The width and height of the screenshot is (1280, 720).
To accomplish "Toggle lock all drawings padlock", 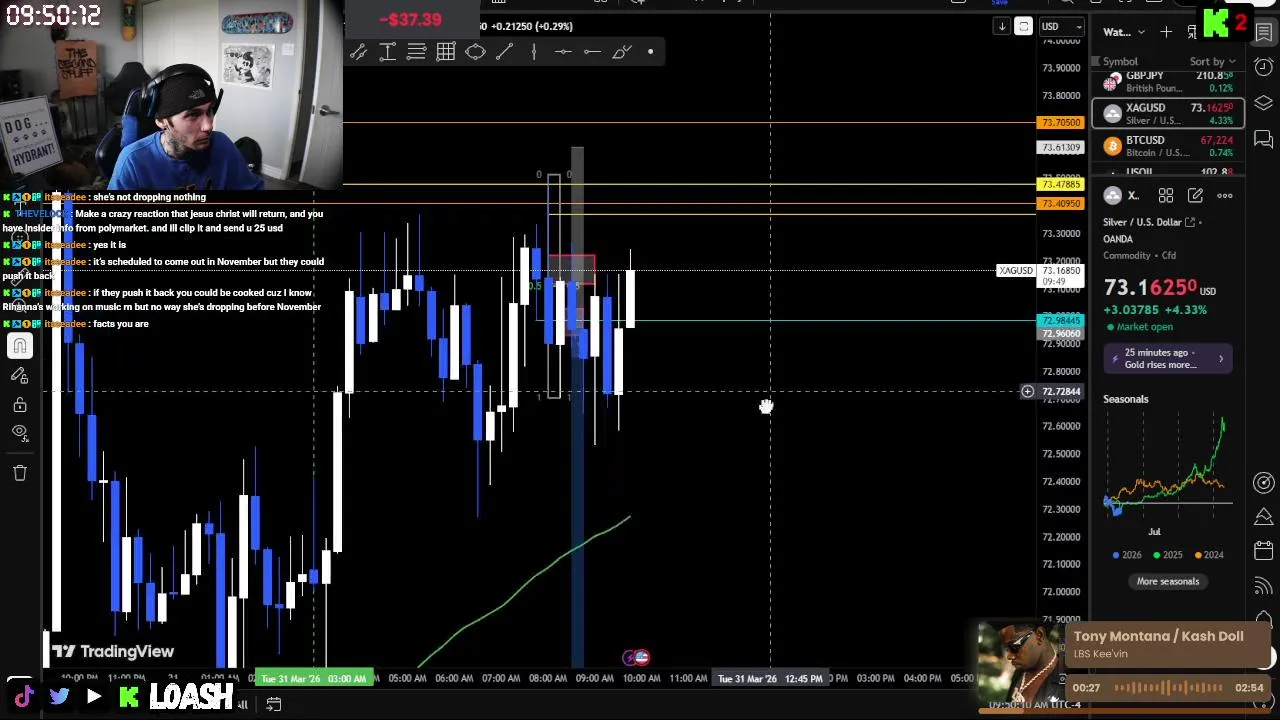I will [20, 404].
